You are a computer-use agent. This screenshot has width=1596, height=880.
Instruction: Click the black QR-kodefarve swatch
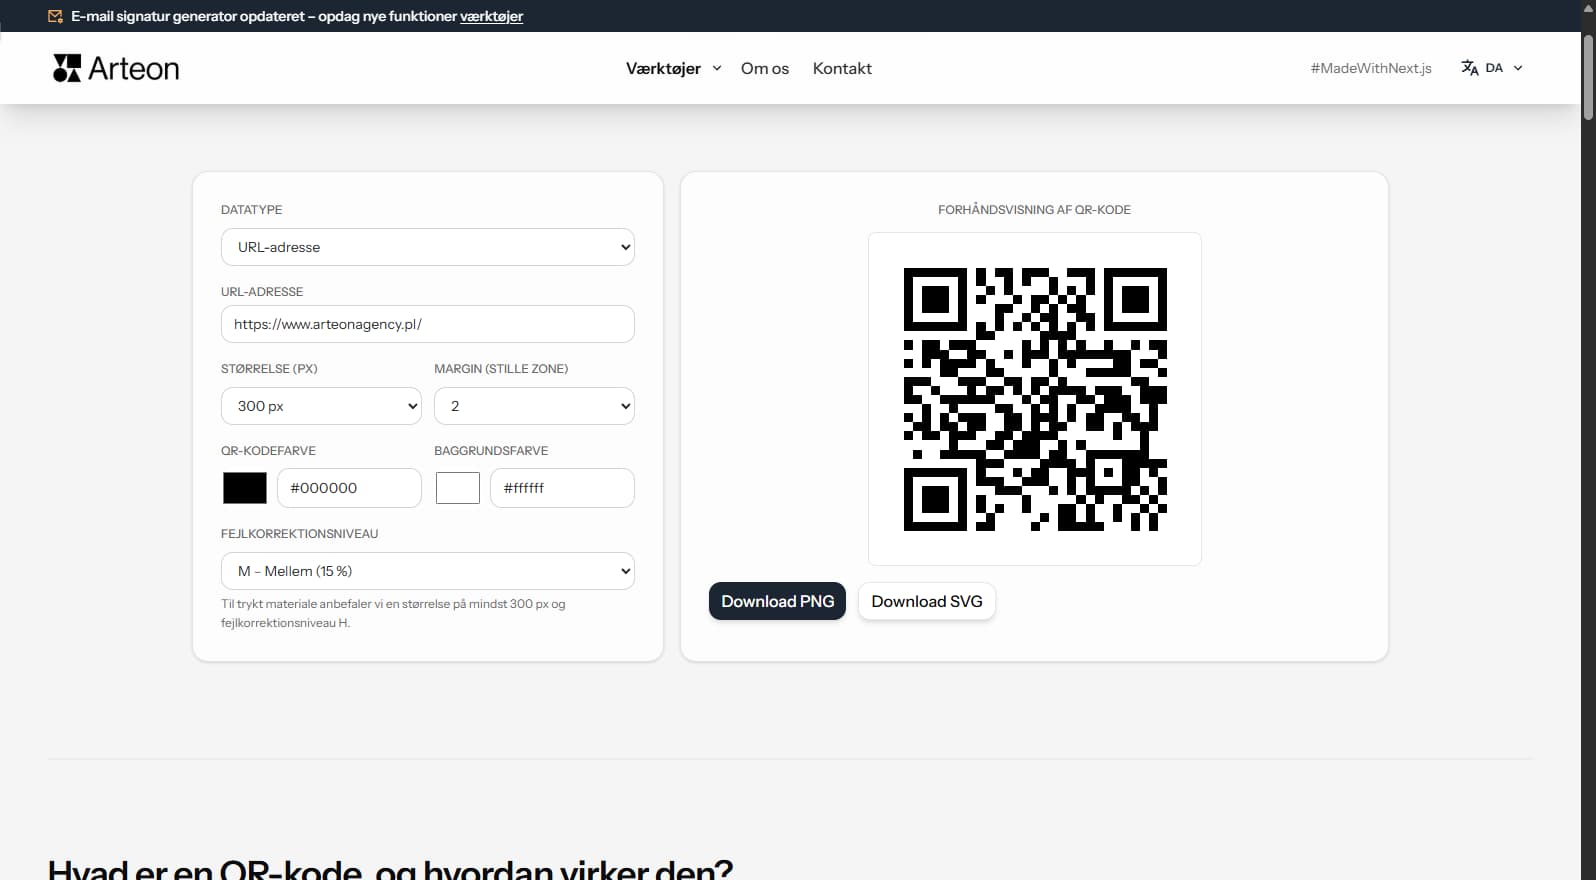[245, 488]
